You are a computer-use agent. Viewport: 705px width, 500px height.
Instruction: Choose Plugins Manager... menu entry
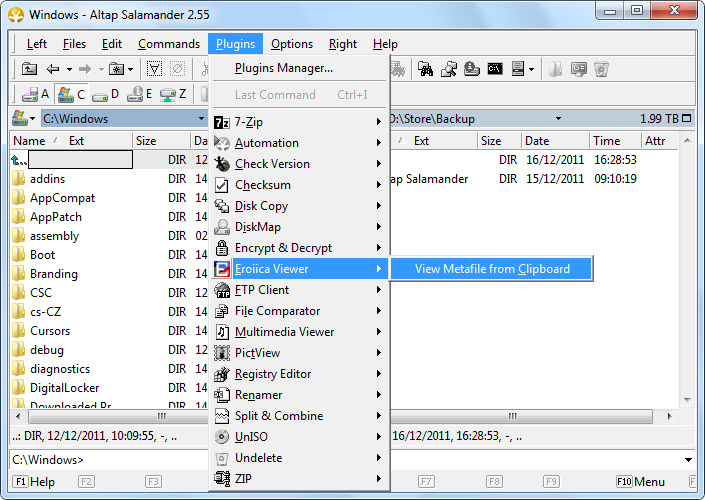click(299, 68)
